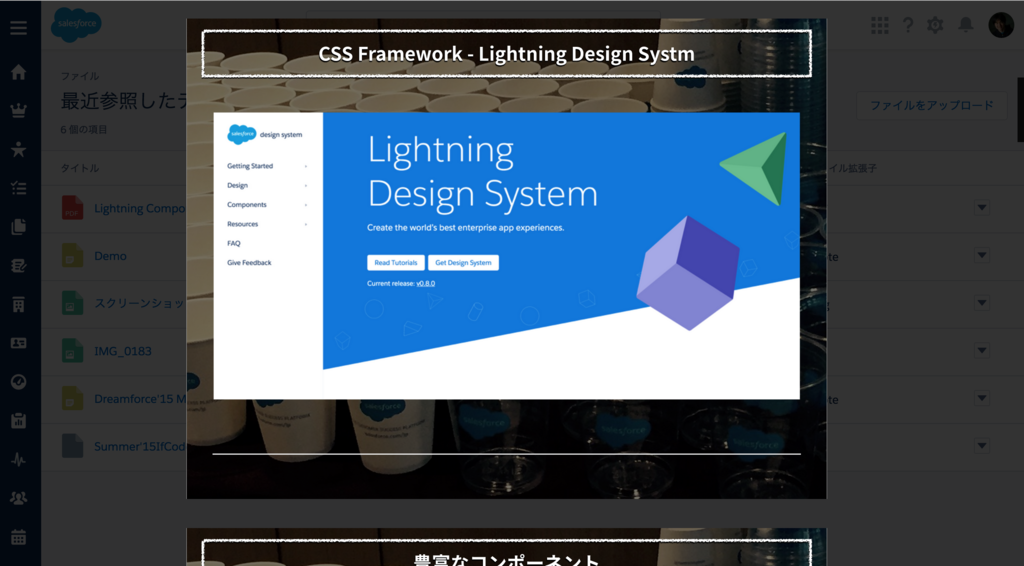Click the ファイルをアップロード upload button
Screen dimensions: 1024x566
click(x=932, y=105)
